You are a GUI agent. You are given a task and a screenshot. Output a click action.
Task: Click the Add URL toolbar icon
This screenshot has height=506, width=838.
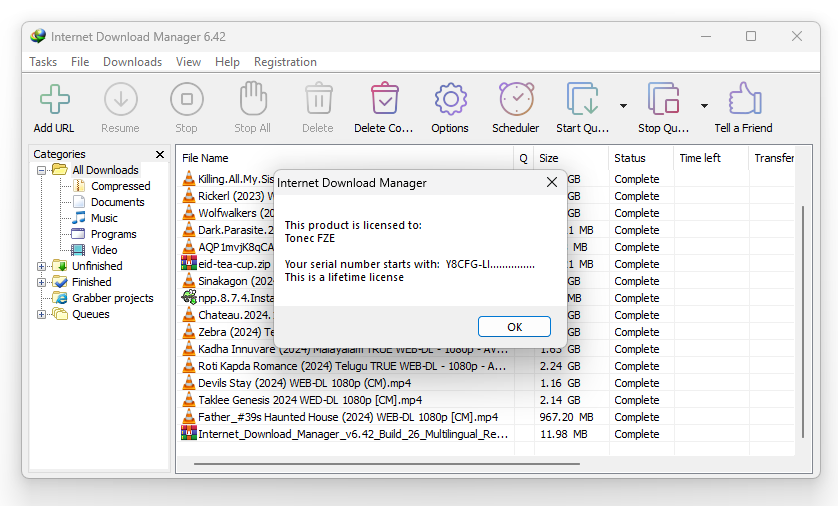click(x=54, y=99)
